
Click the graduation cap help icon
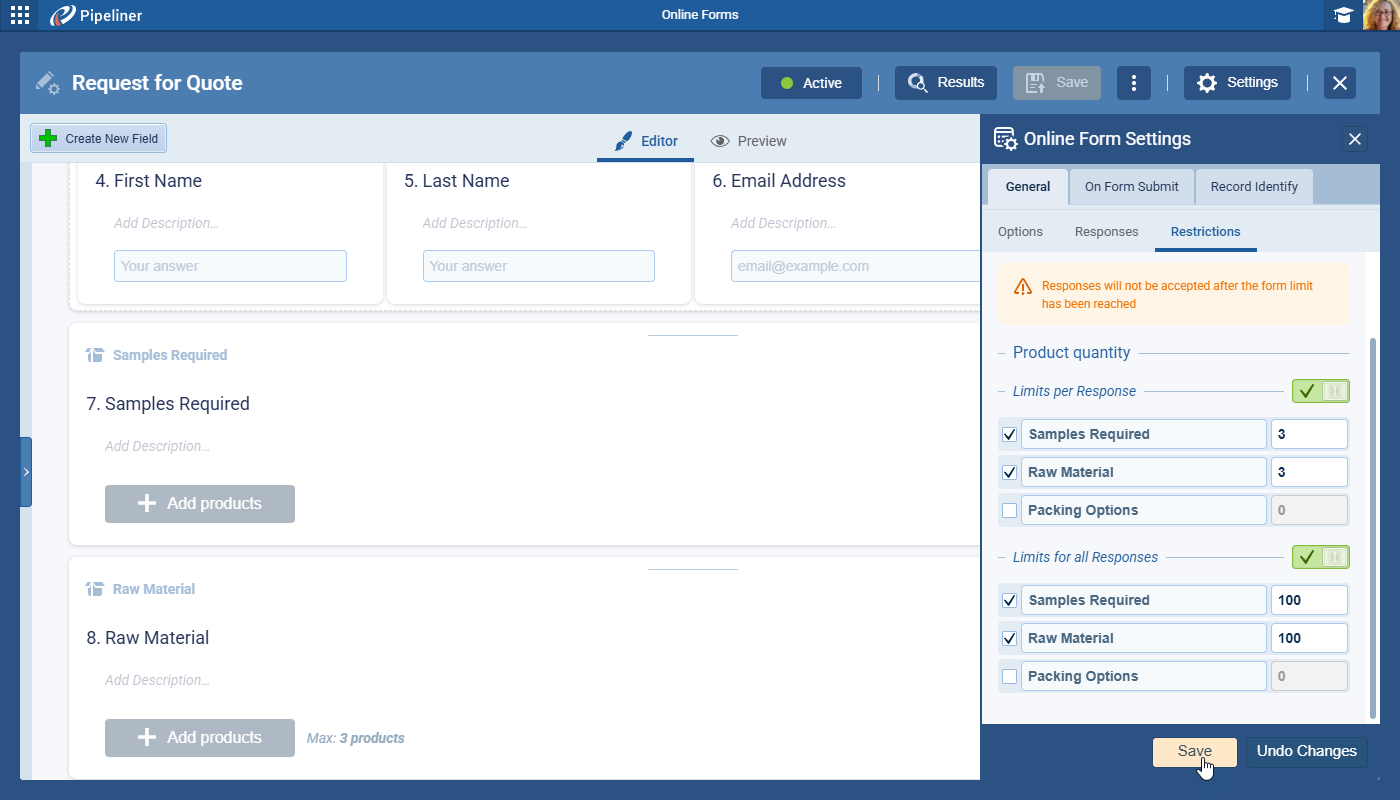(x=1343, y=15)
